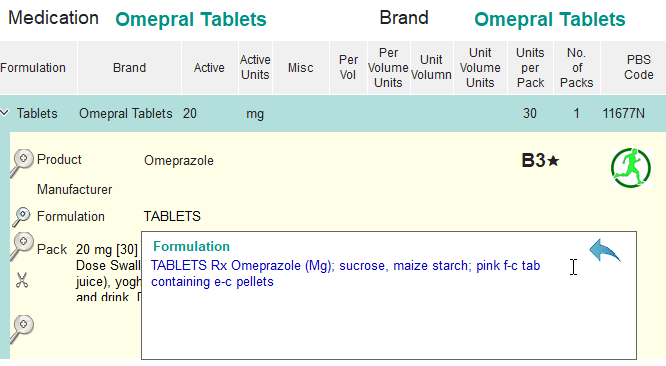Click the Omepral Tablets medication title
666x366 pixels.
tap(191, 19)
